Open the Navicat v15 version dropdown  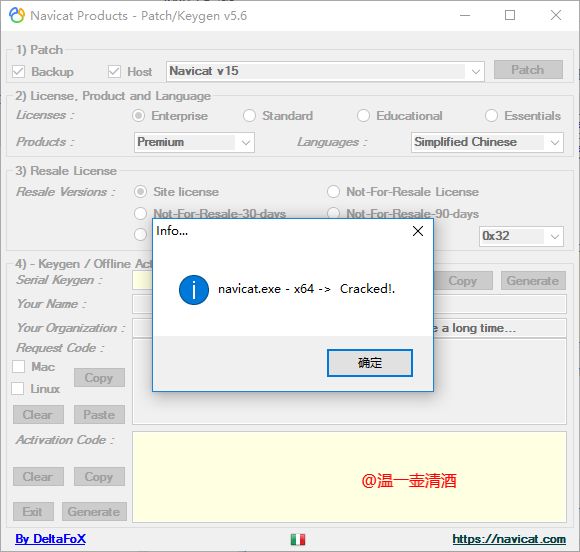click(325, 71)
